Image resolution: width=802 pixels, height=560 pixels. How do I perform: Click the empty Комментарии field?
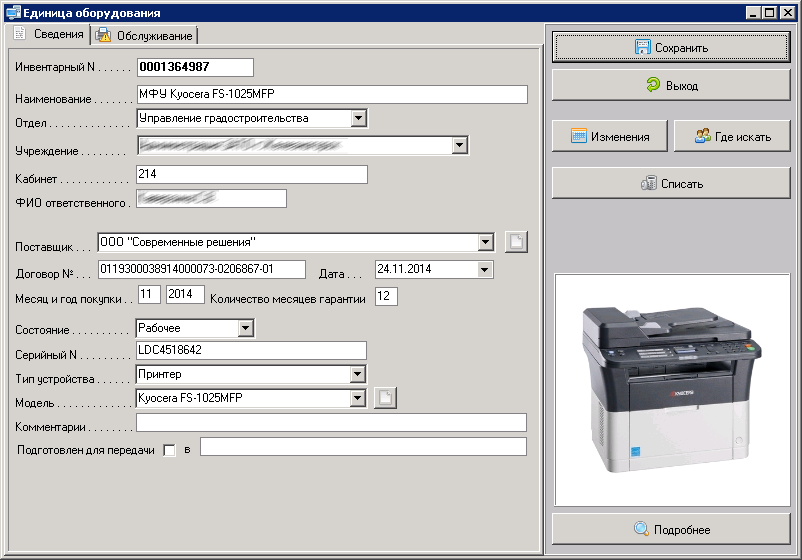(331, 423)
